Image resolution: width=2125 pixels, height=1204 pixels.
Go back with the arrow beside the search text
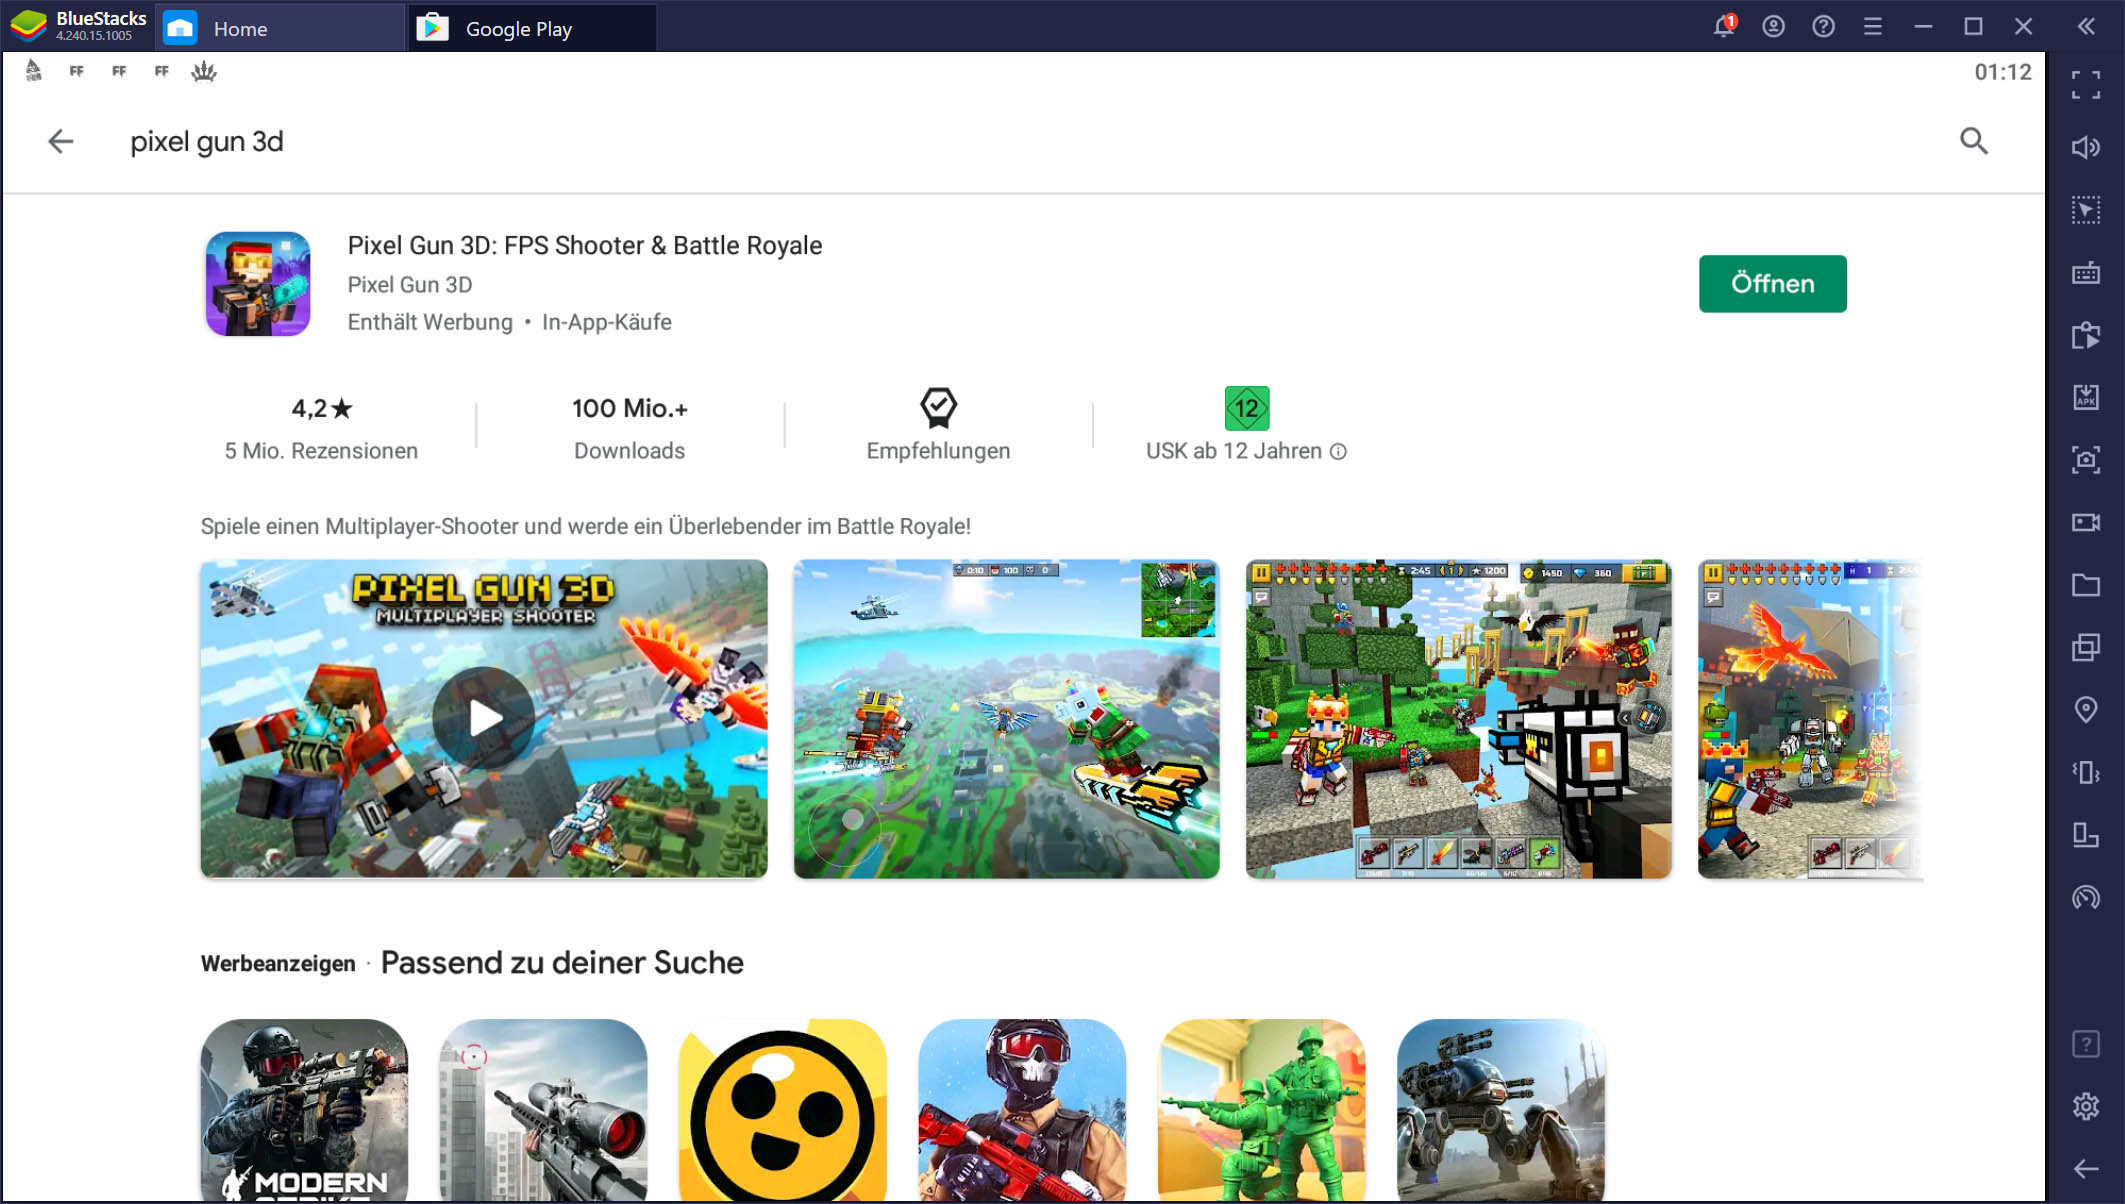click(61, 142)
